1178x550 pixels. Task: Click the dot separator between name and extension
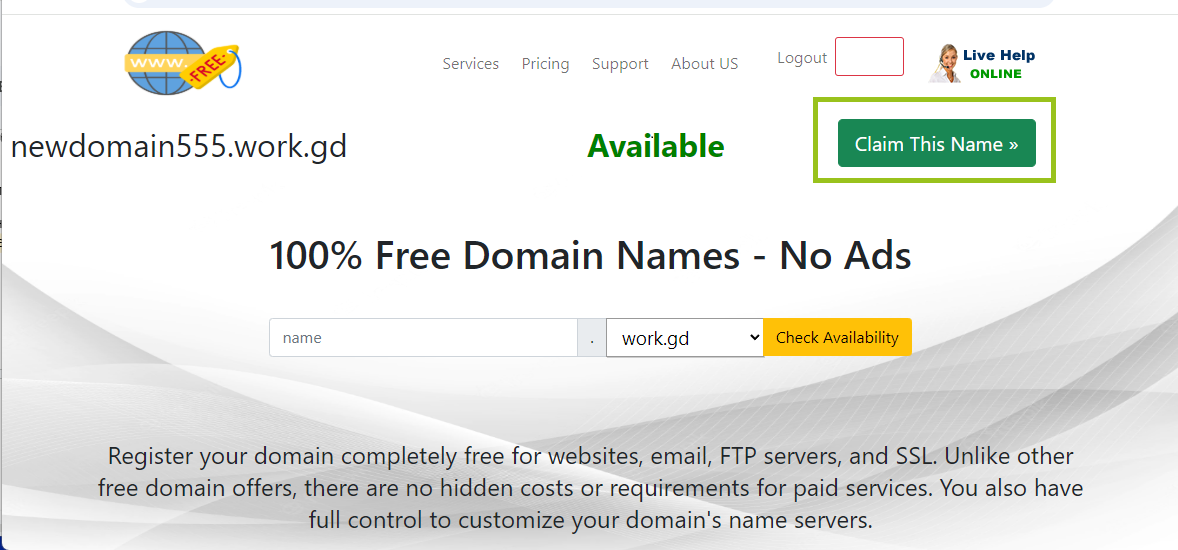[x=592, y=337]
